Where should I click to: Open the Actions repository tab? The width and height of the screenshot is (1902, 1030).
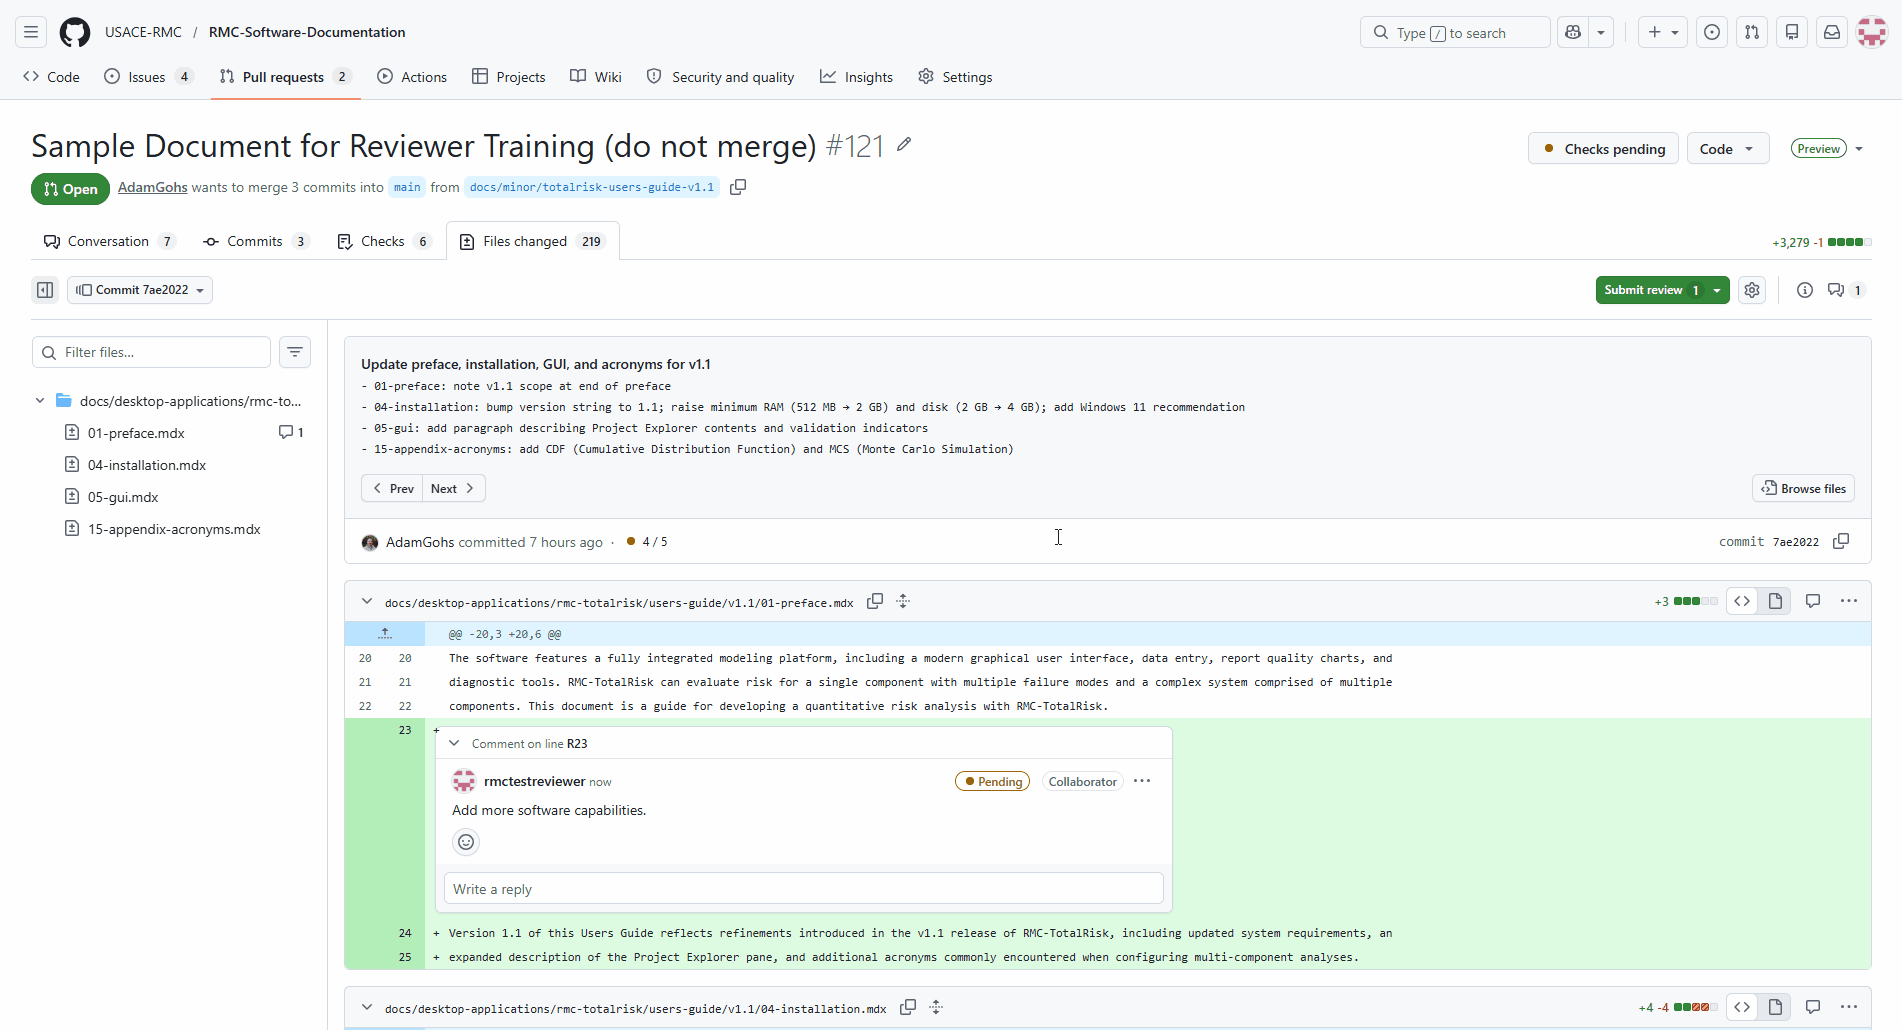(412, 77)
